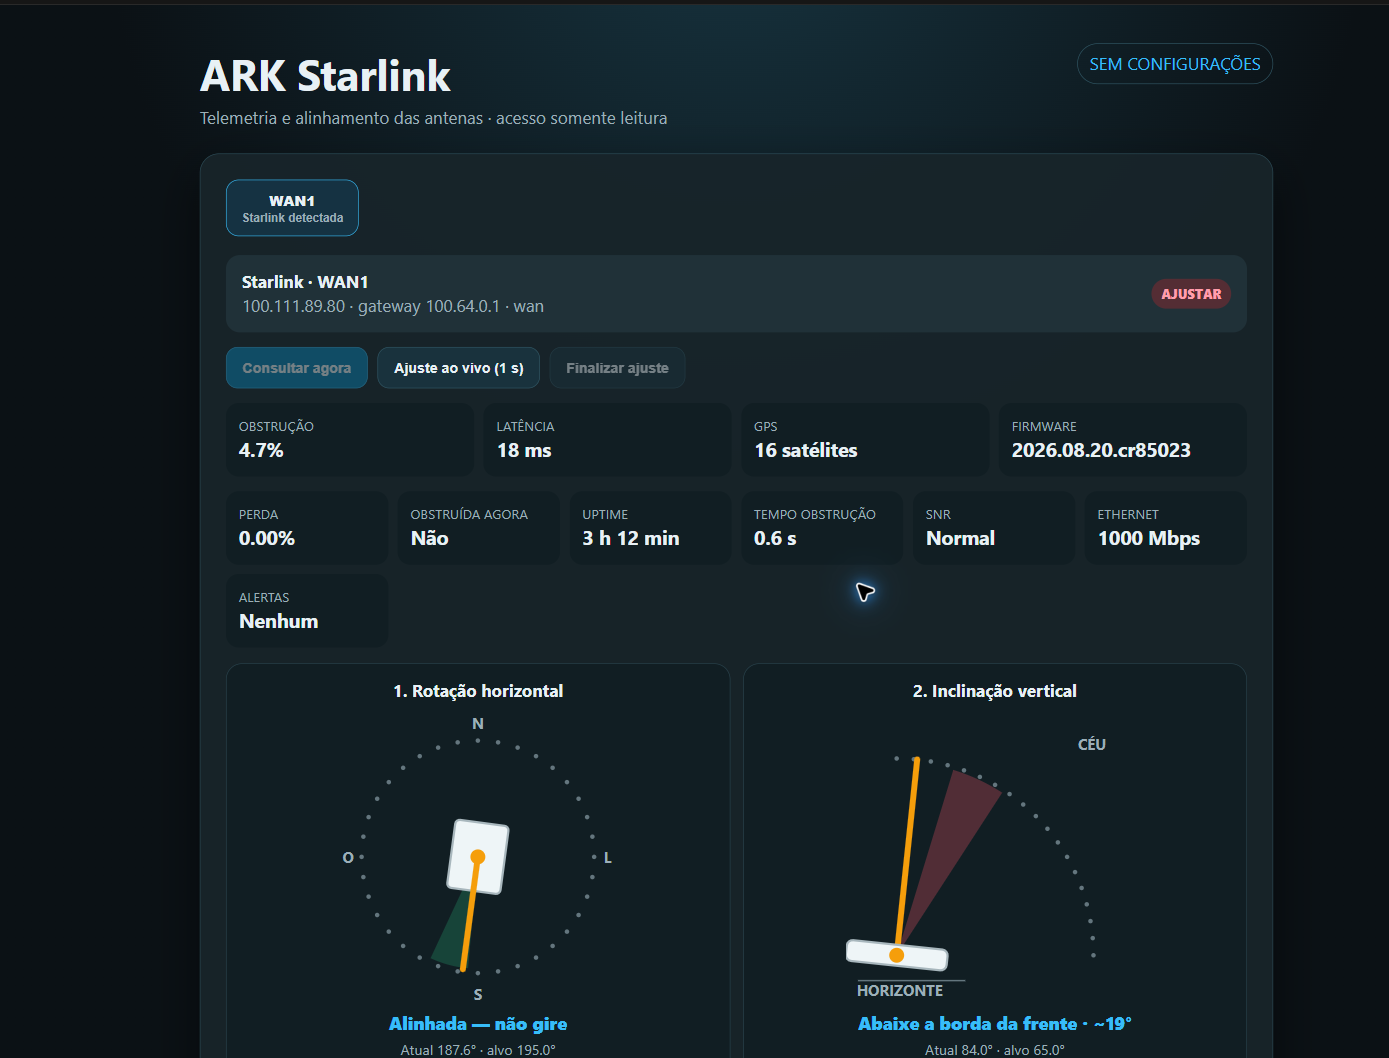Select the WAN1 Starlink detectada tab
This screenshot has height=1058, width=1389.
(292, 208)
